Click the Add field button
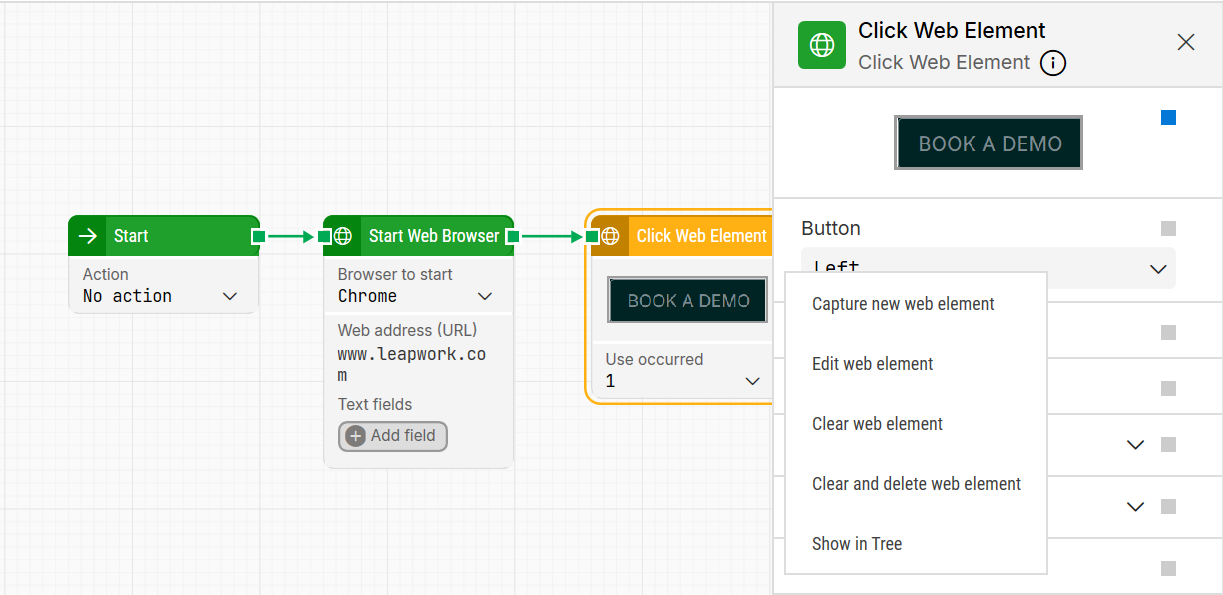Image resolution: width=1223 pixels, height=595 pixels. click(393, 436)
